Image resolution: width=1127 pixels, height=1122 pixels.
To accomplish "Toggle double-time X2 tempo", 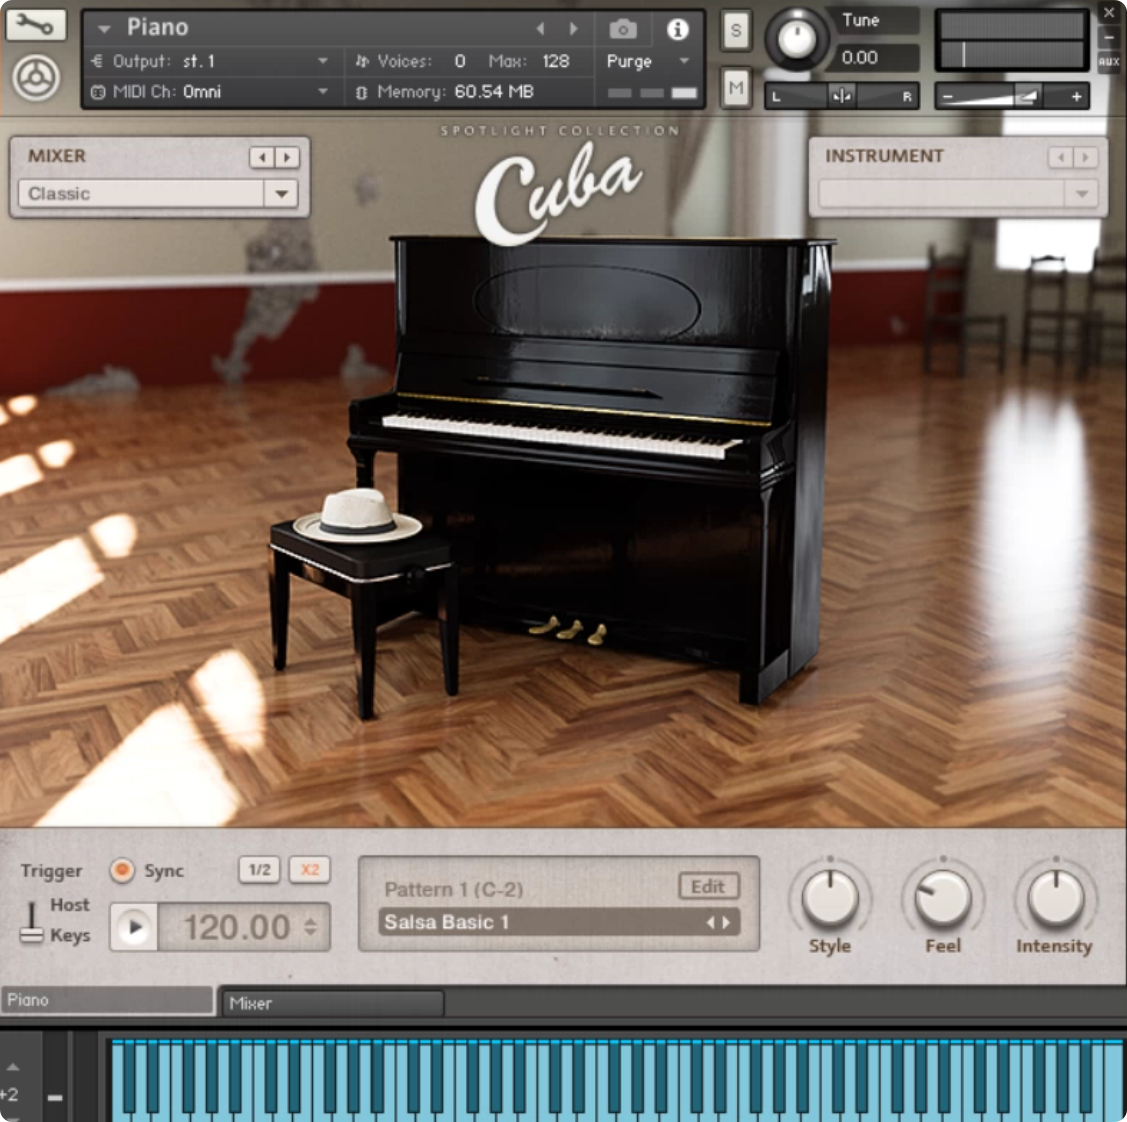I will click(x=310, y=870).
